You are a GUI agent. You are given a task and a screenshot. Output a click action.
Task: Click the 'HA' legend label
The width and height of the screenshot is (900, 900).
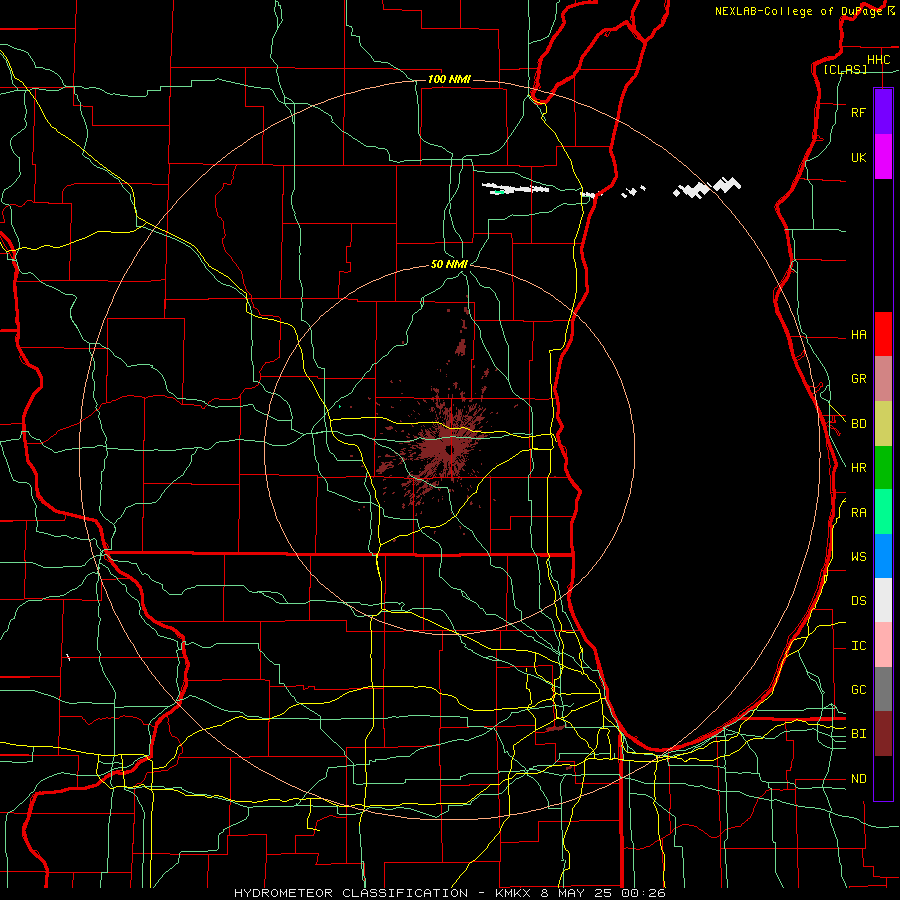tap(858, 334)
